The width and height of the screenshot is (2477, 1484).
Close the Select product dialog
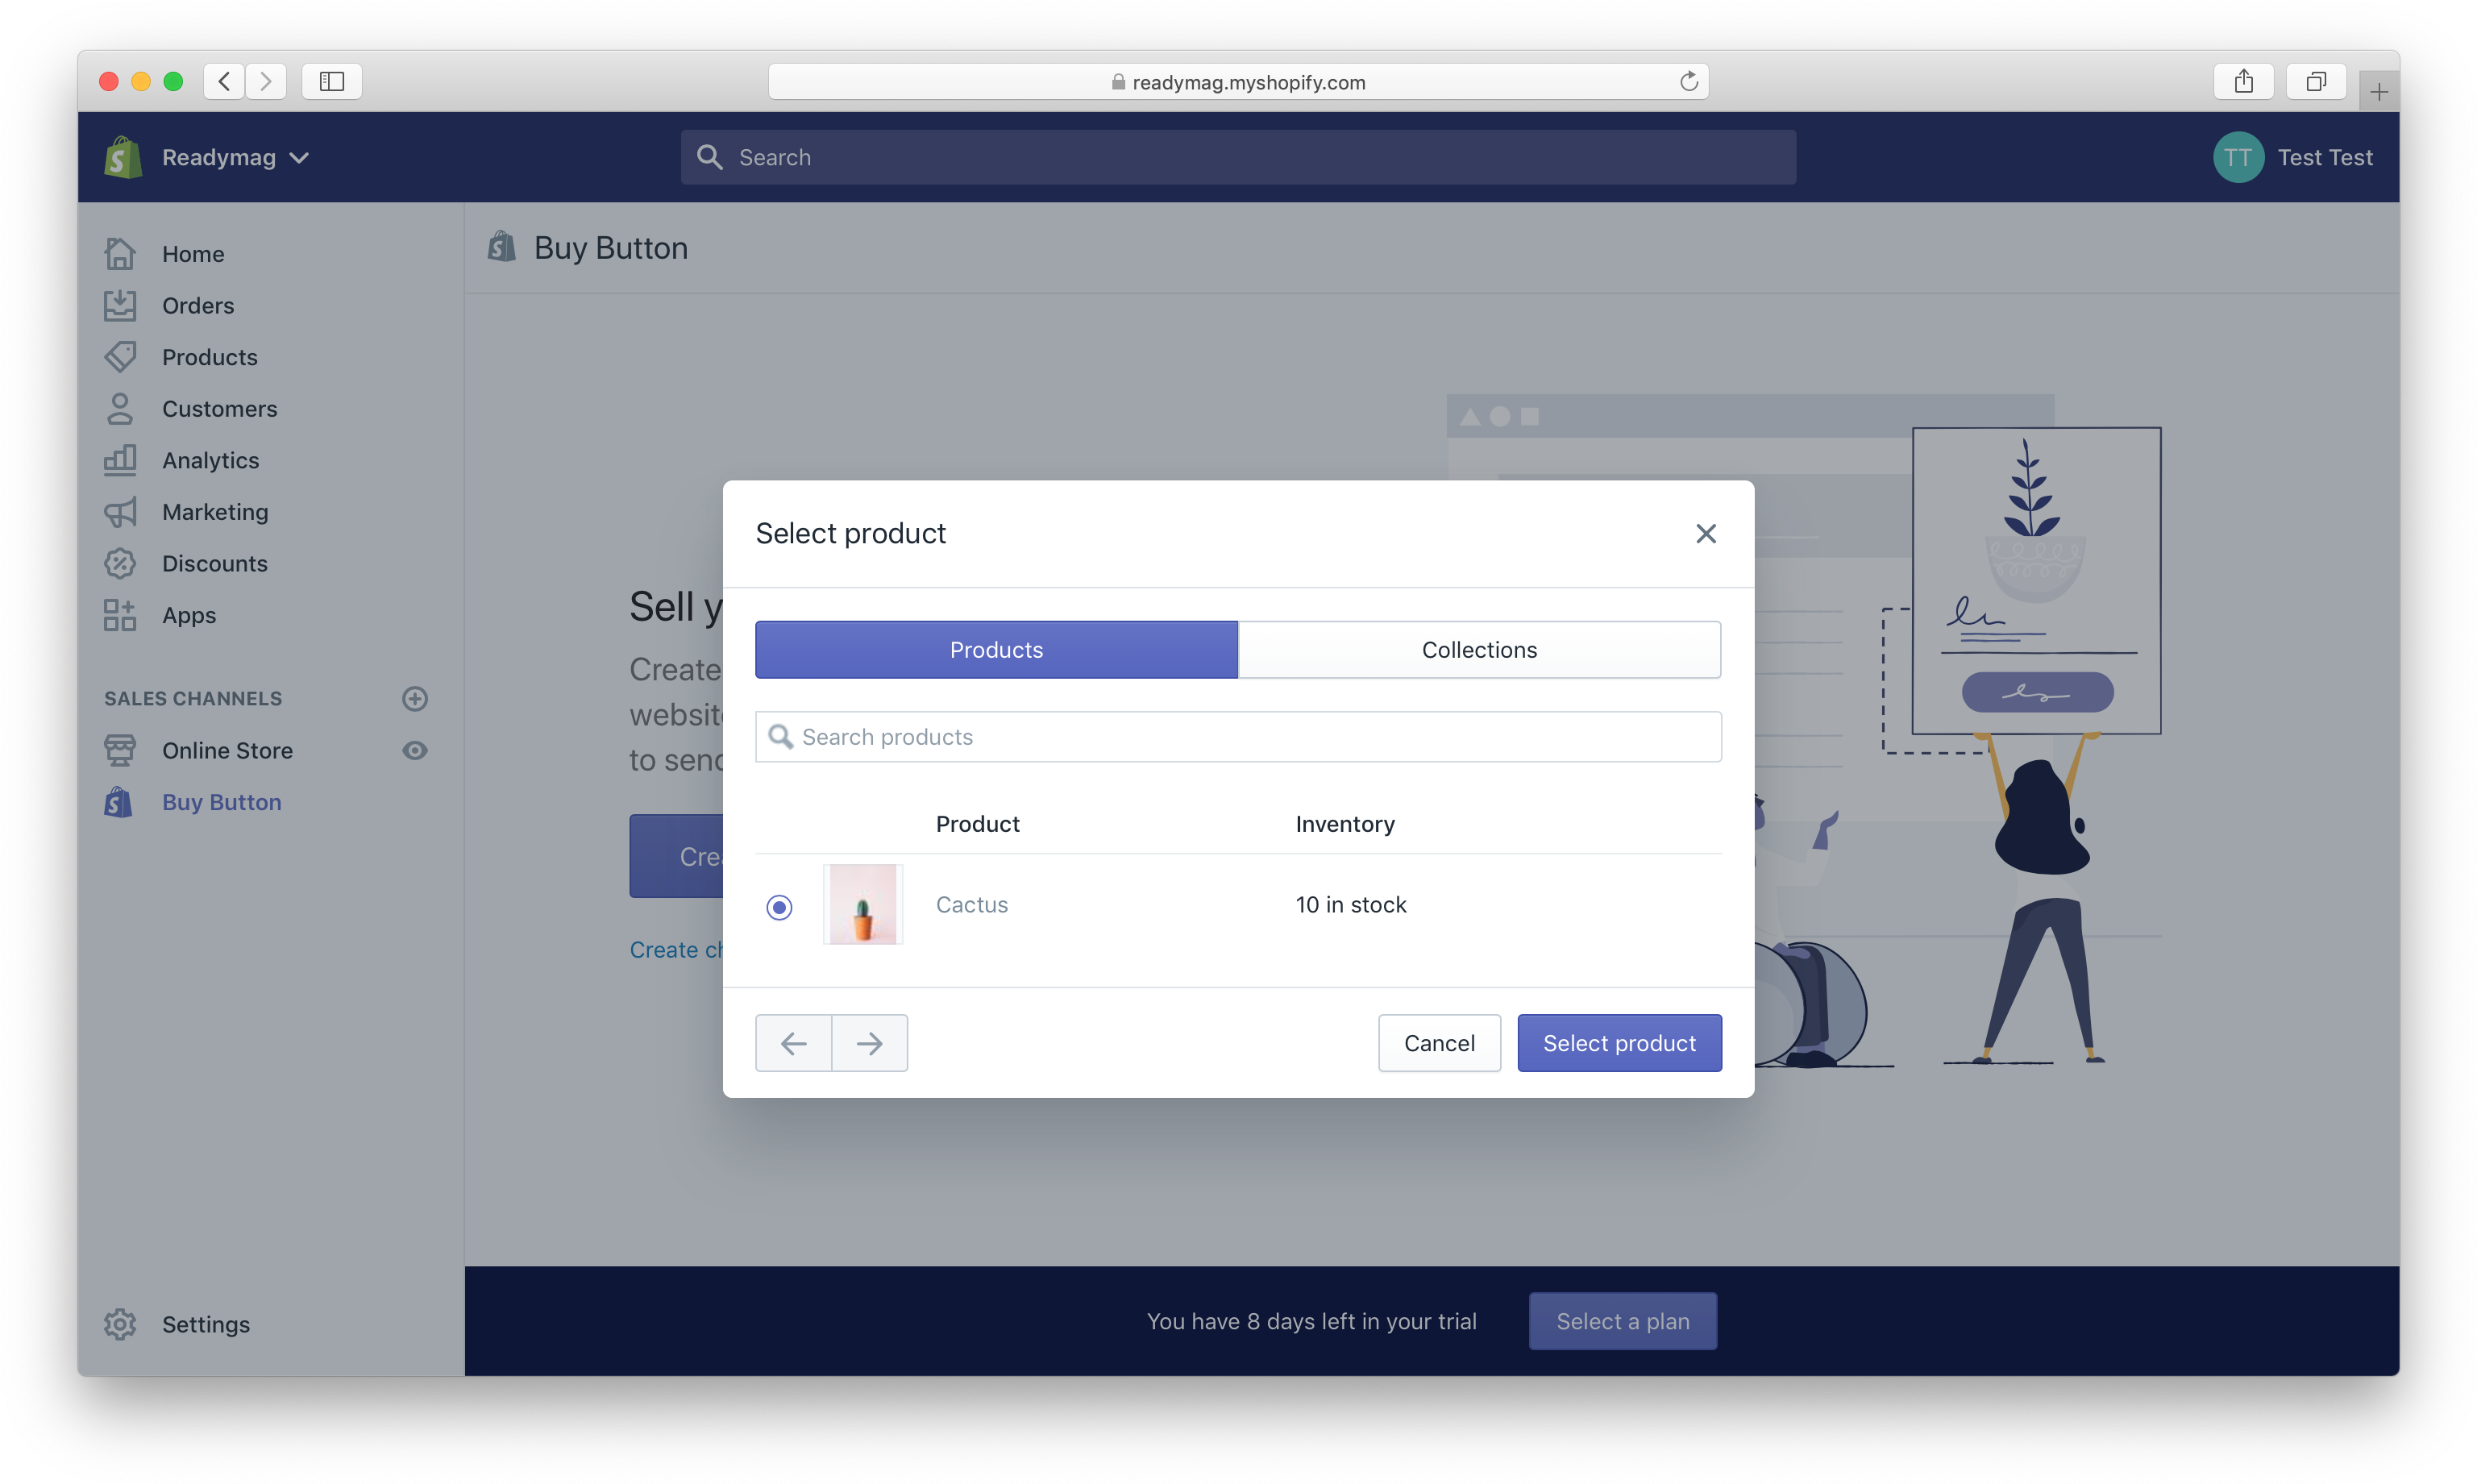coord(1705,533)
